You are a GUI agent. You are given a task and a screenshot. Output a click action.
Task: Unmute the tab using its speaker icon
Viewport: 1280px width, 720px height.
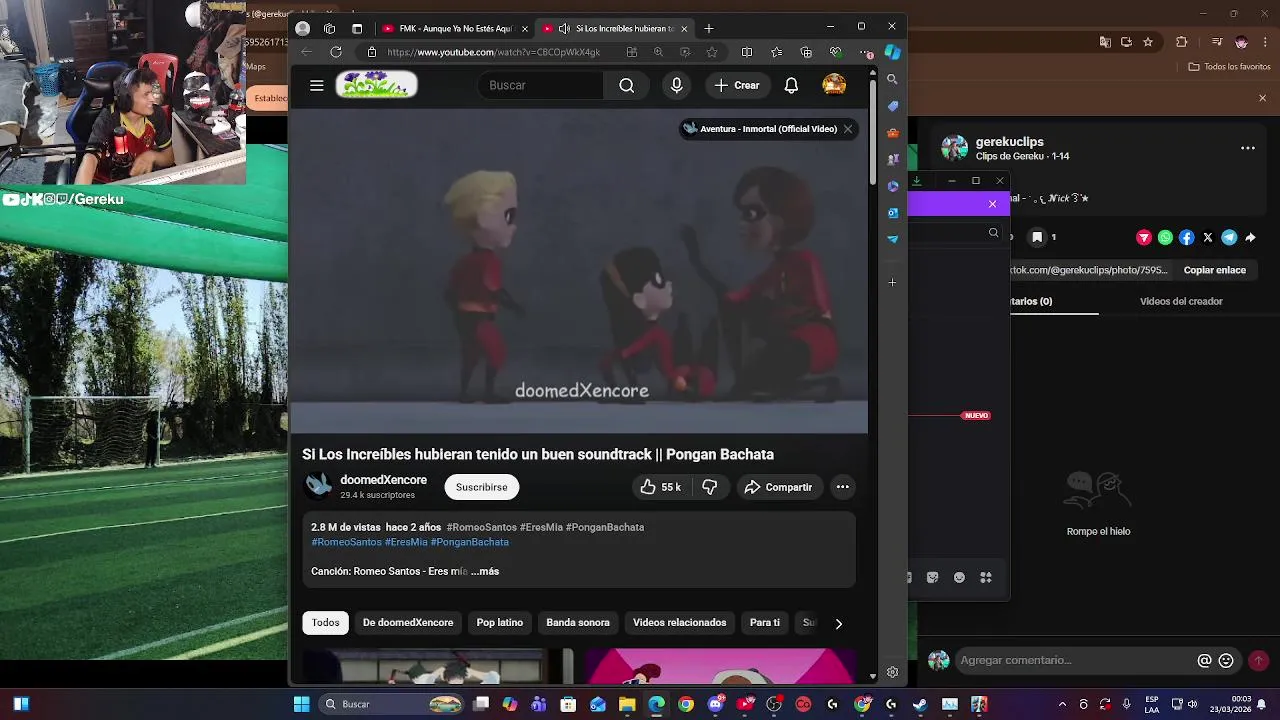564,28
